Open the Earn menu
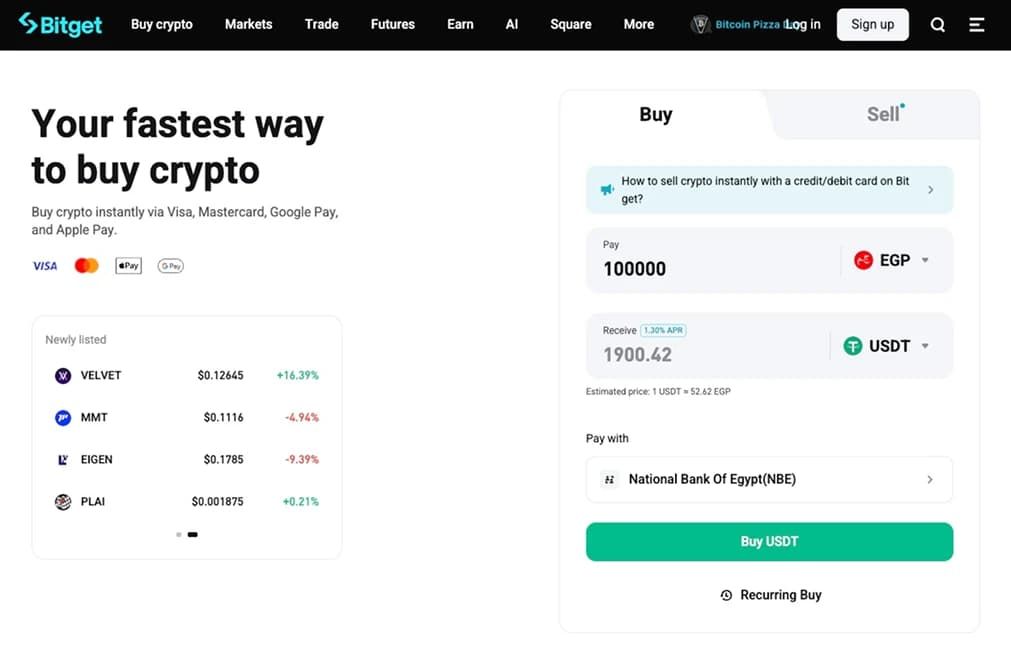 coord(460,25)
